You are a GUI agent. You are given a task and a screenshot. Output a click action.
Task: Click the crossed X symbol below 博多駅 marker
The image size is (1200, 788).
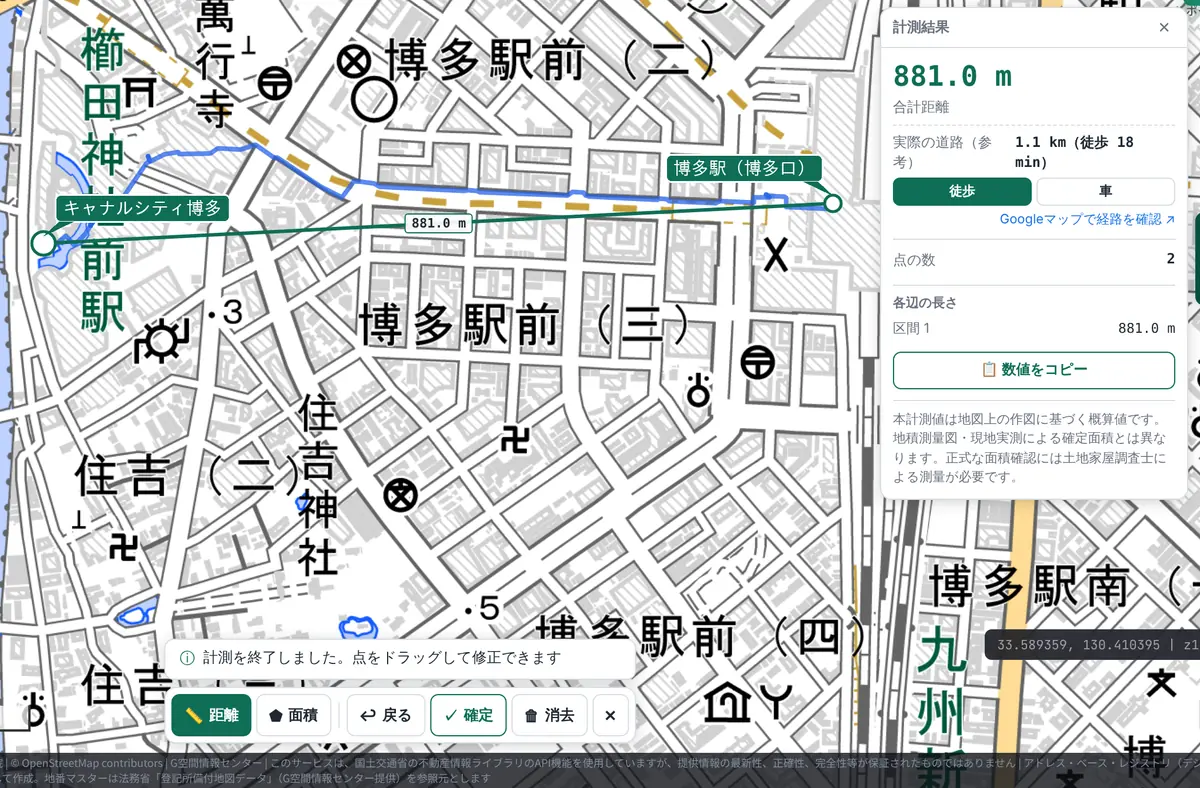point(776,254)
